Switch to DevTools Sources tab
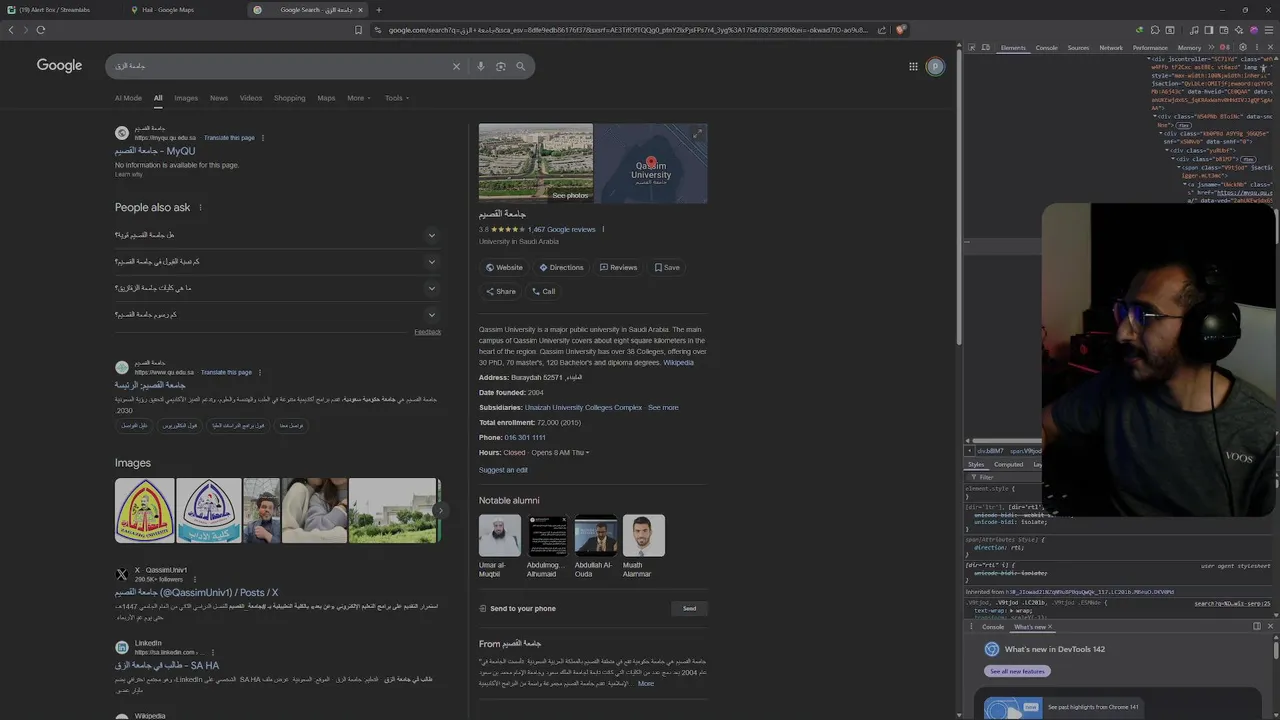The image size is (1280, 720). [x=1078, y=48]
